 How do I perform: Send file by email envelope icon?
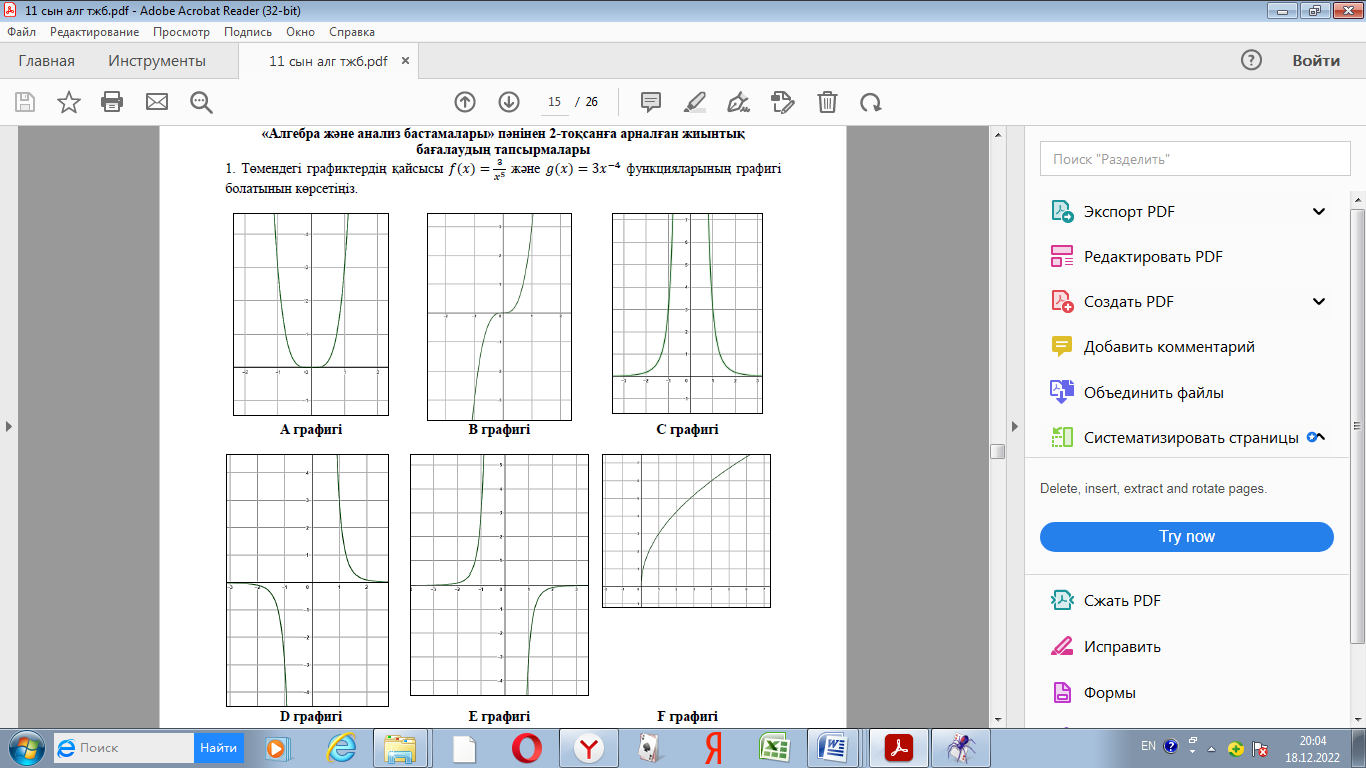(157, 101)
